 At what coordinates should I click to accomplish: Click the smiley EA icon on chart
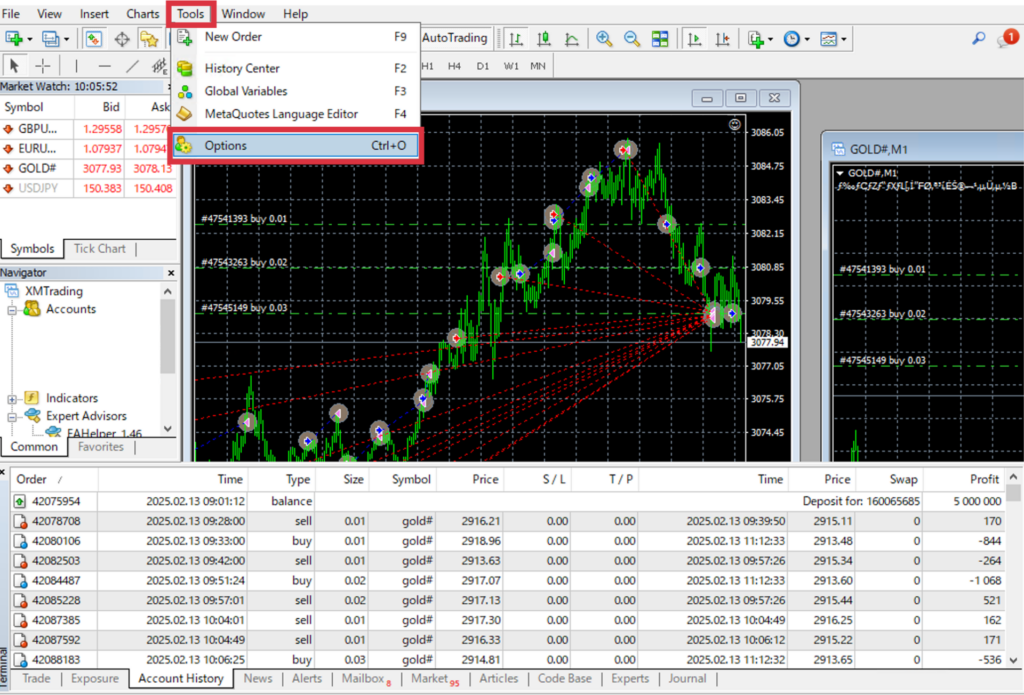735,124
